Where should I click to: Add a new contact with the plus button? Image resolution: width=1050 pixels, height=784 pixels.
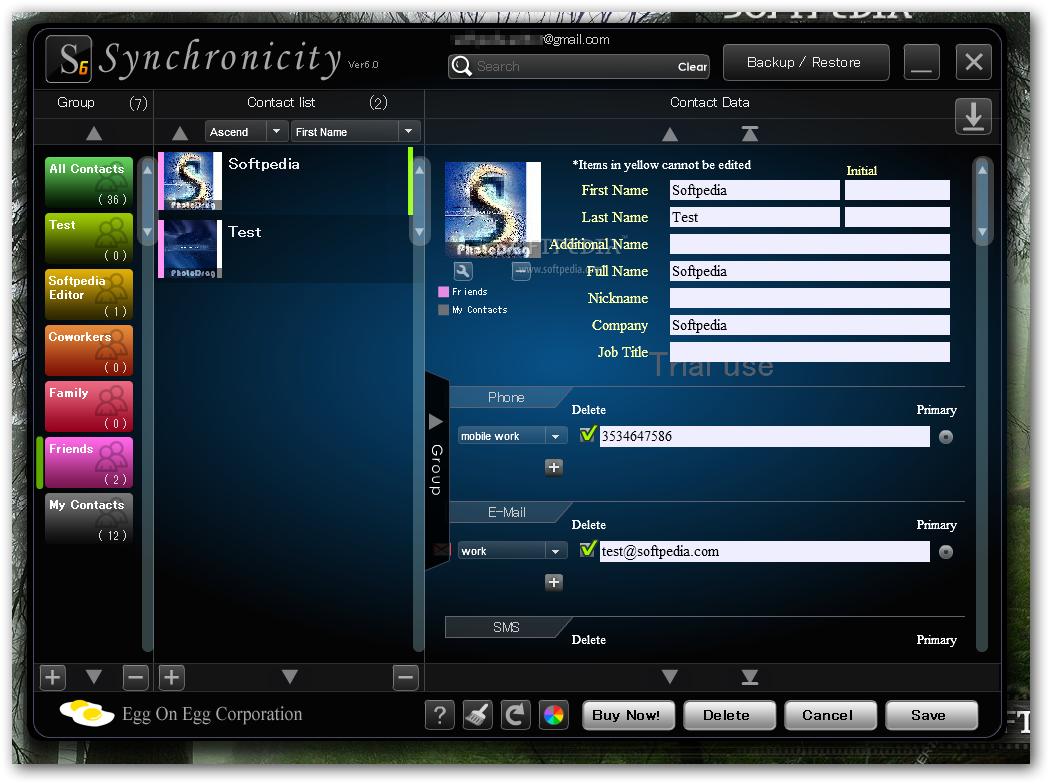[x=171, y=678]
